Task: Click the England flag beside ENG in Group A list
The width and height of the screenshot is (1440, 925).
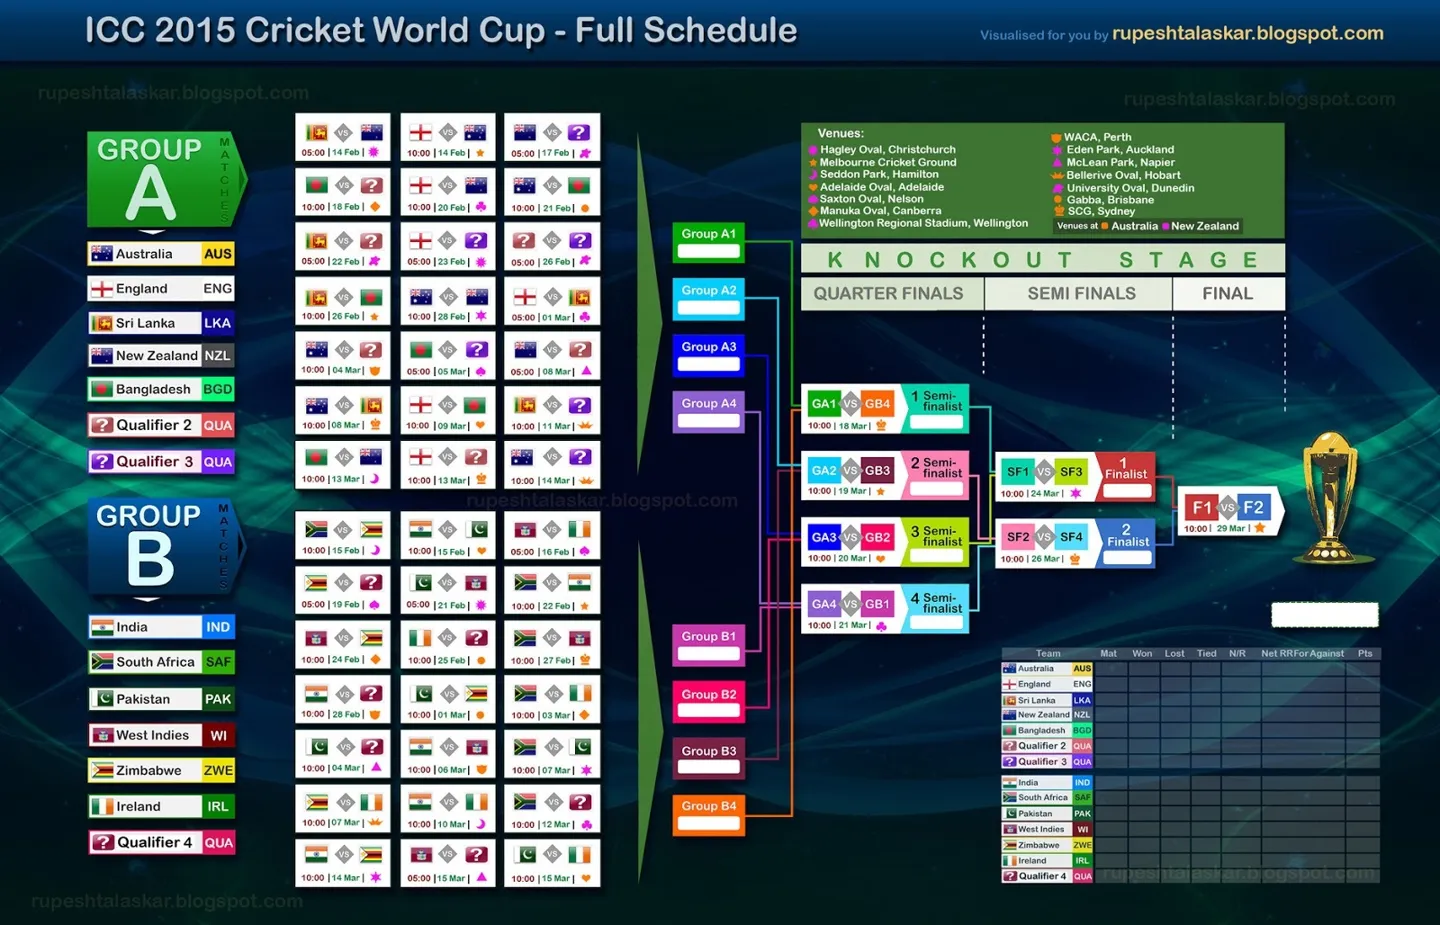Action: 102,289
